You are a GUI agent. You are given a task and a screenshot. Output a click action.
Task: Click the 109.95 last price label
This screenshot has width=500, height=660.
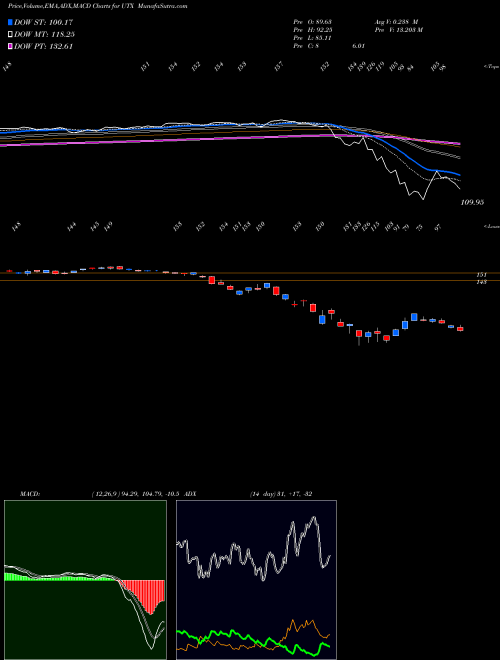[x=473, y=202]
